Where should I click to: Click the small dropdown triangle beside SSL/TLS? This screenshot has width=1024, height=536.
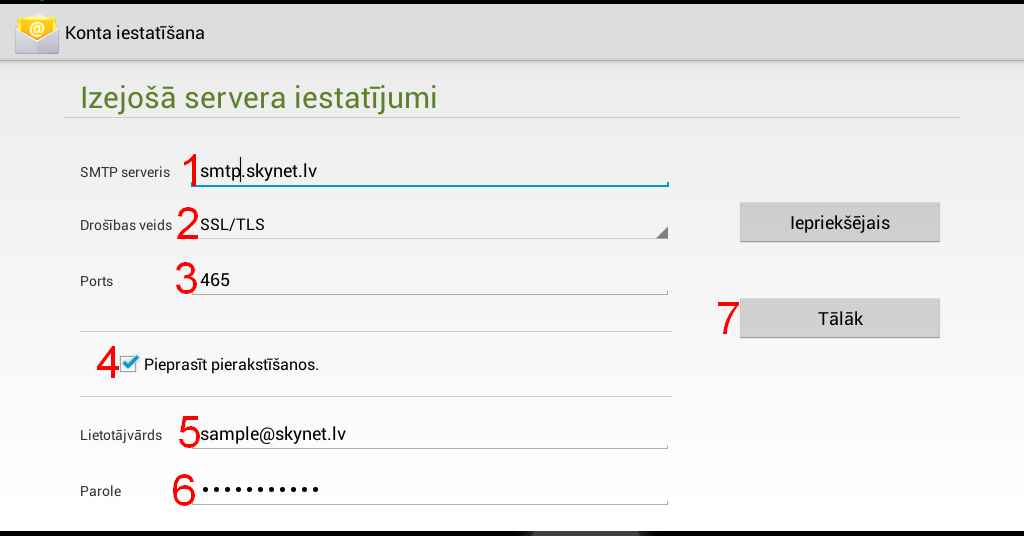[x=661, y=233]
